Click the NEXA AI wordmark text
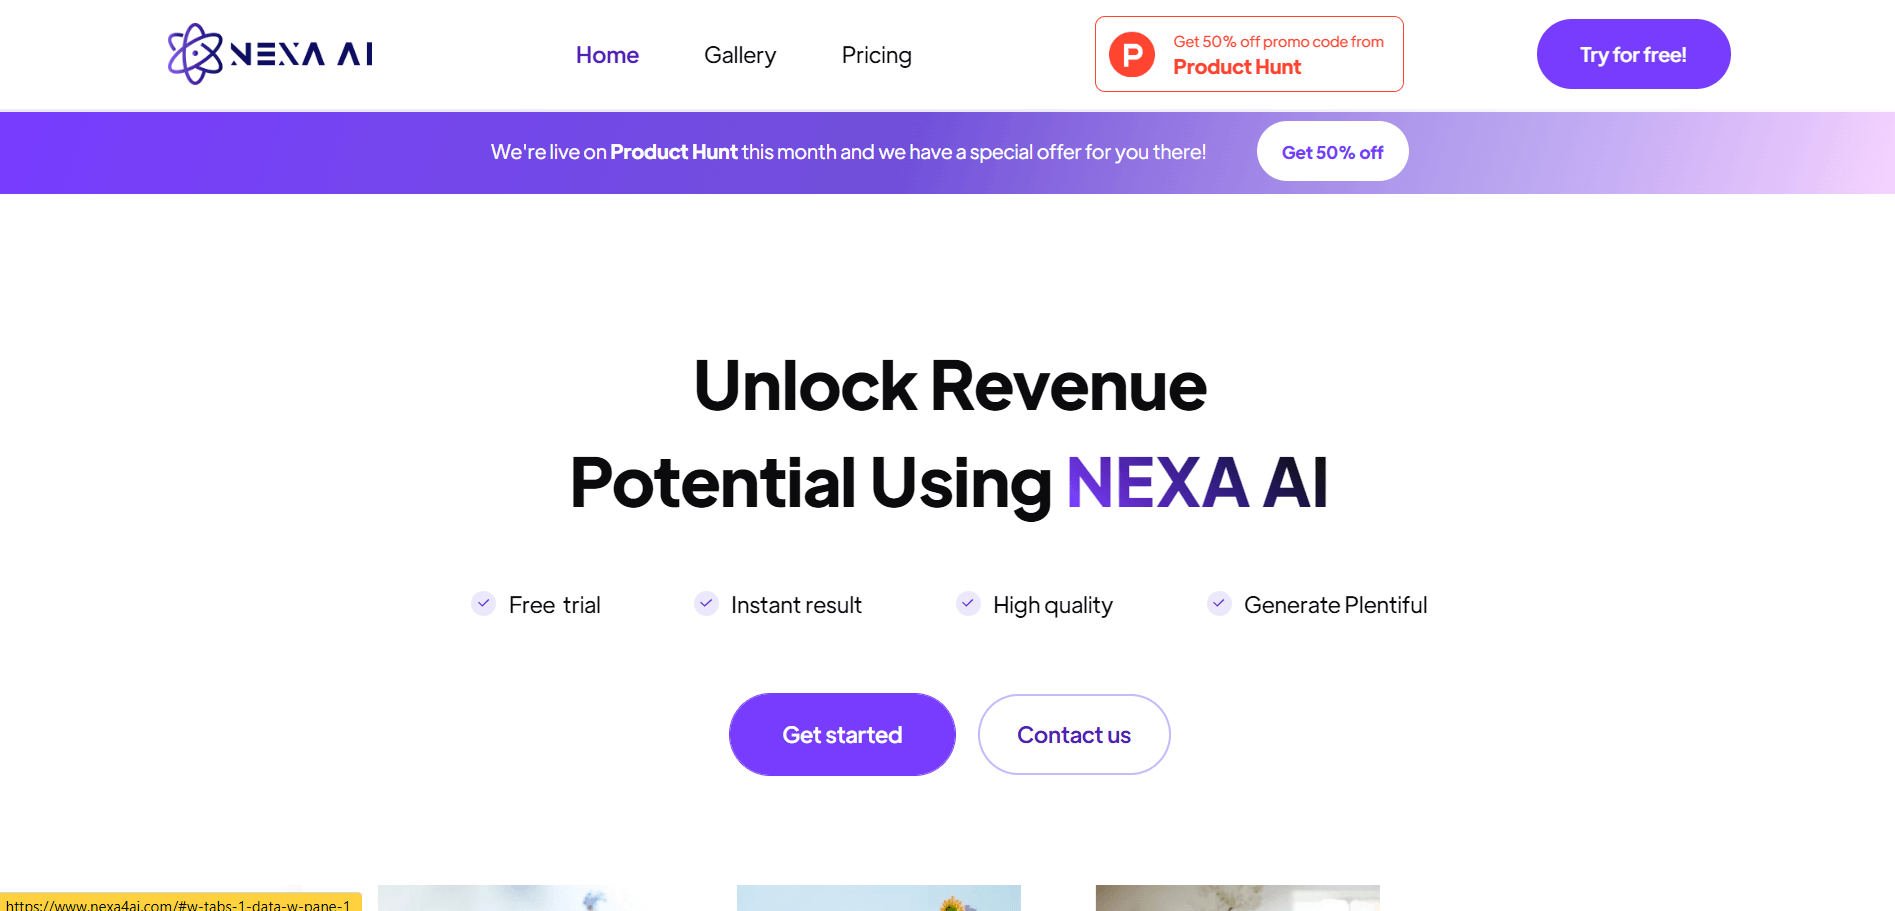 [302, 54]
